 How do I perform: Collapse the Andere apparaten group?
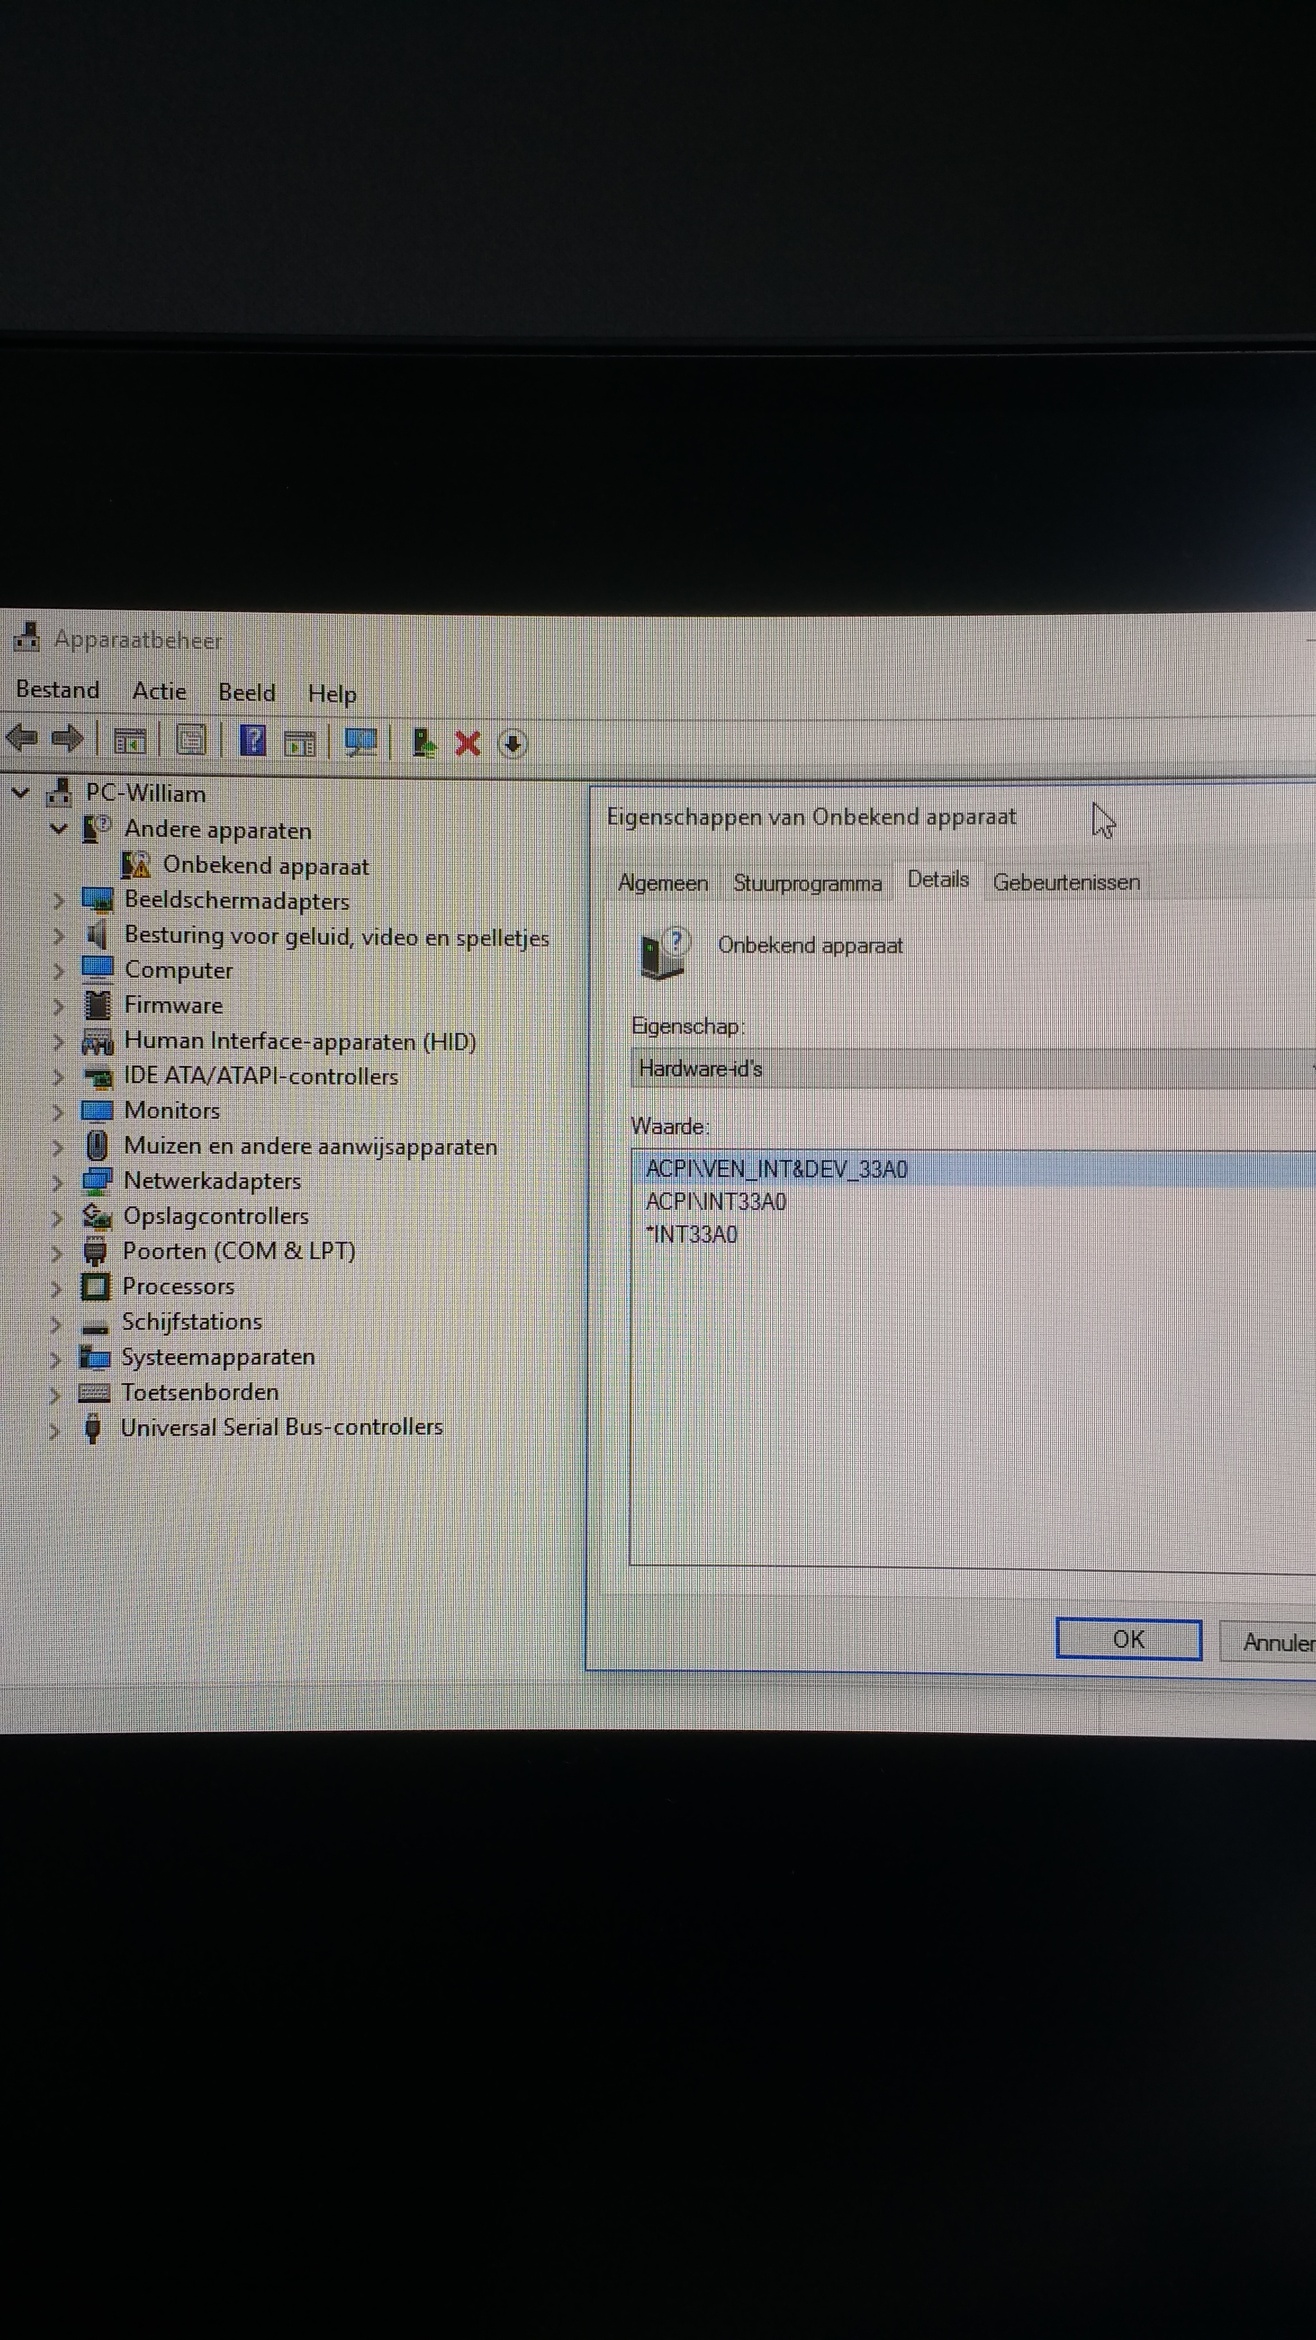pyautogui.click(x=59, y=828)
